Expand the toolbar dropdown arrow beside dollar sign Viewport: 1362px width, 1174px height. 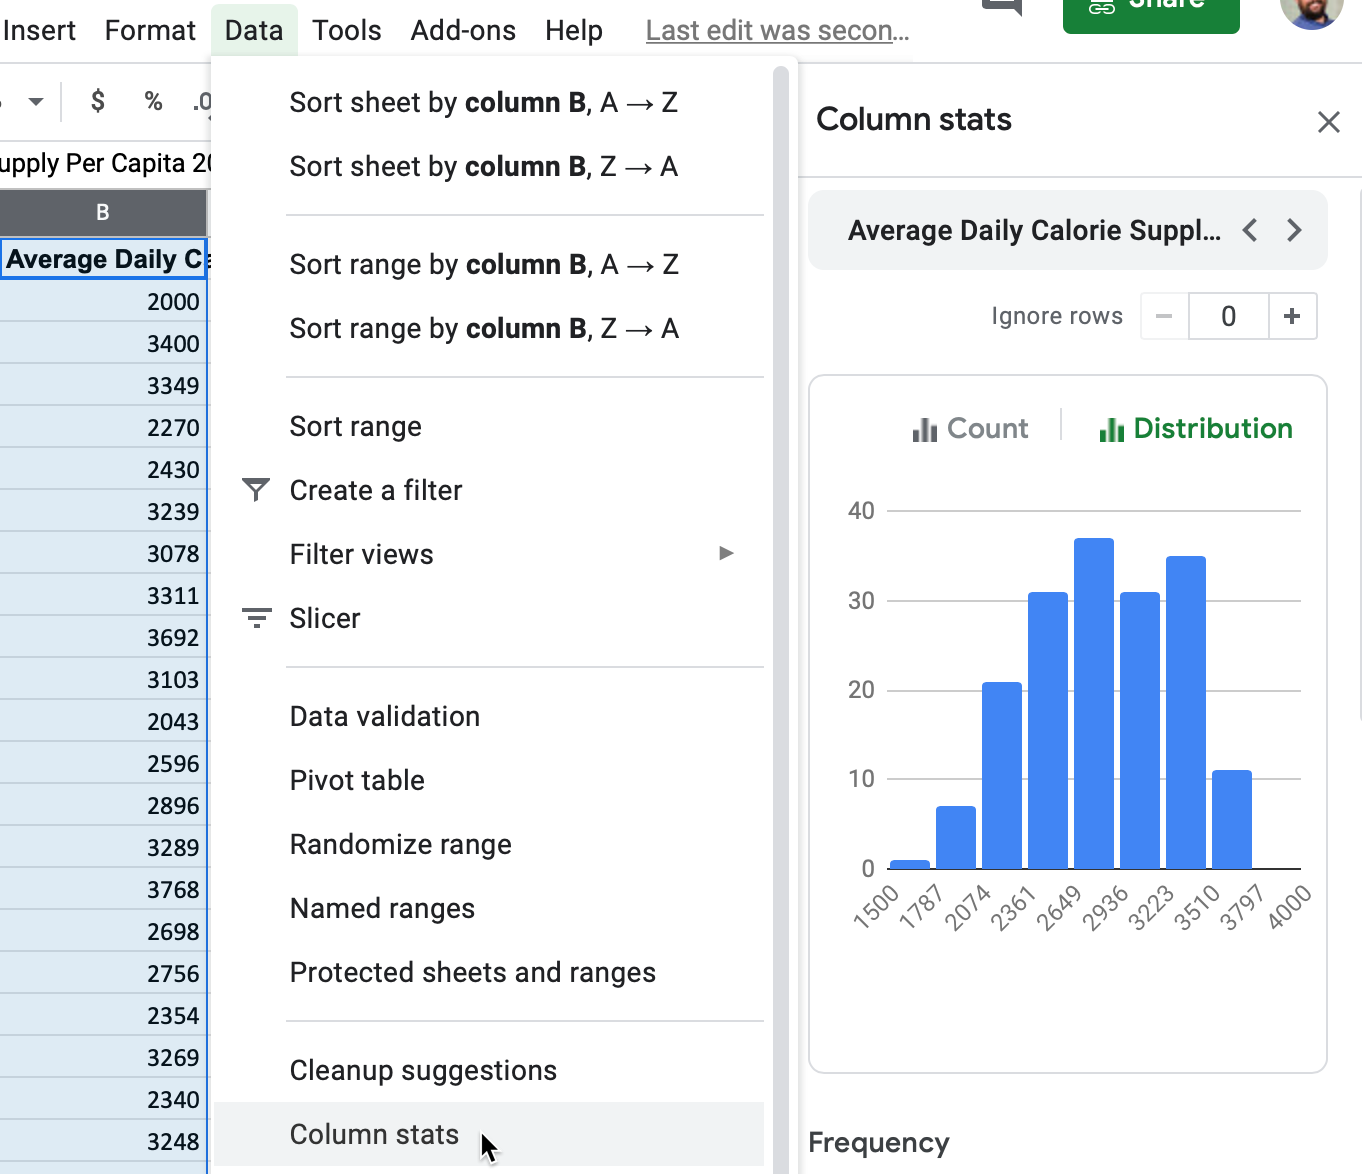(x=36, y=101)
